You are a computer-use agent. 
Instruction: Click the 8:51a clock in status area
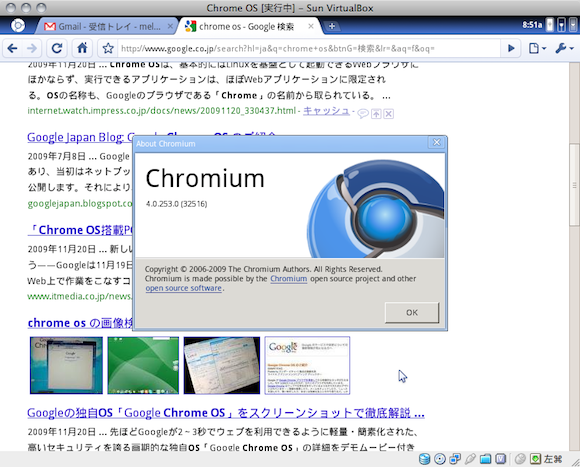click(x=532, y=25)
